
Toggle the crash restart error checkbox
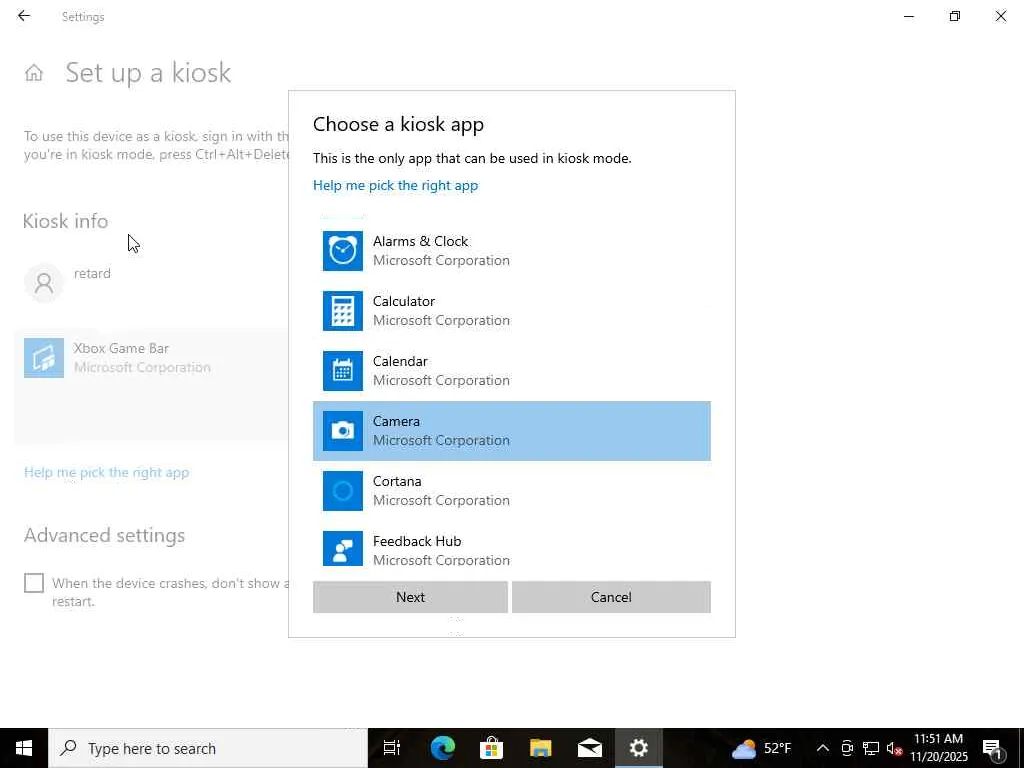(34, 583)
